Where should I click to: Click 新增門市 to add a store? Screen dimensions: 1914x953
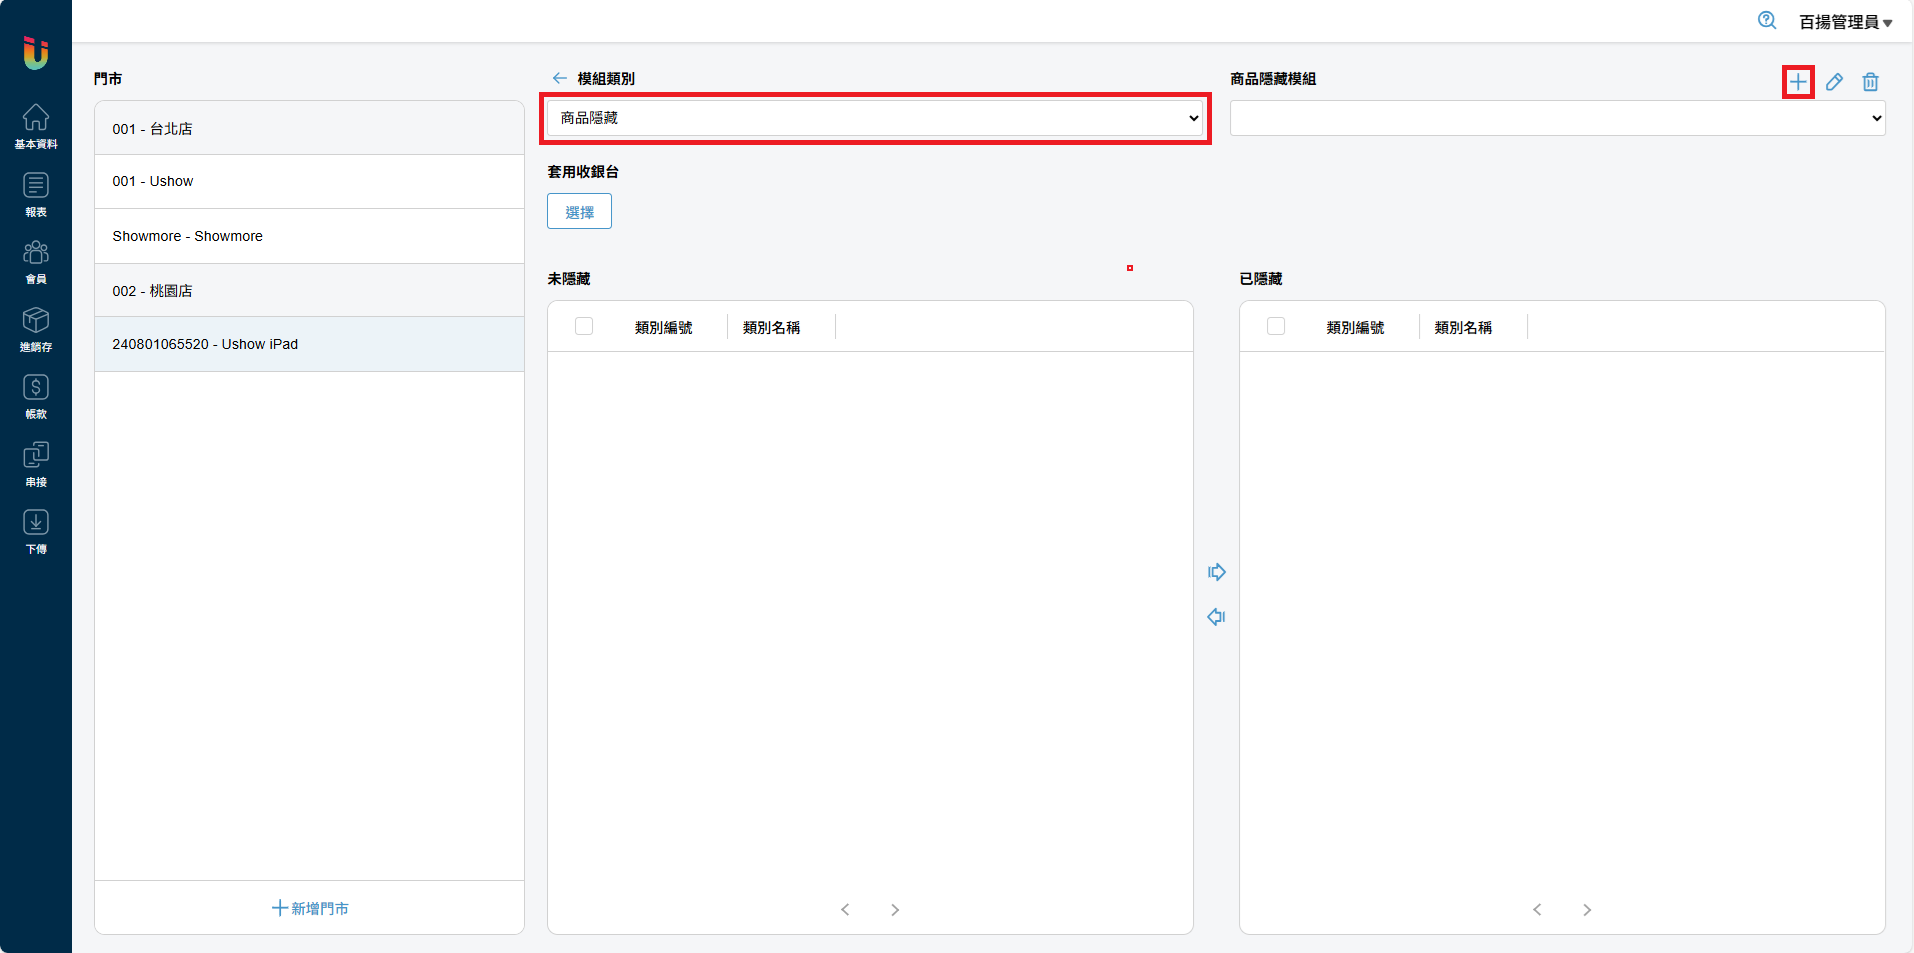[310, 908]
